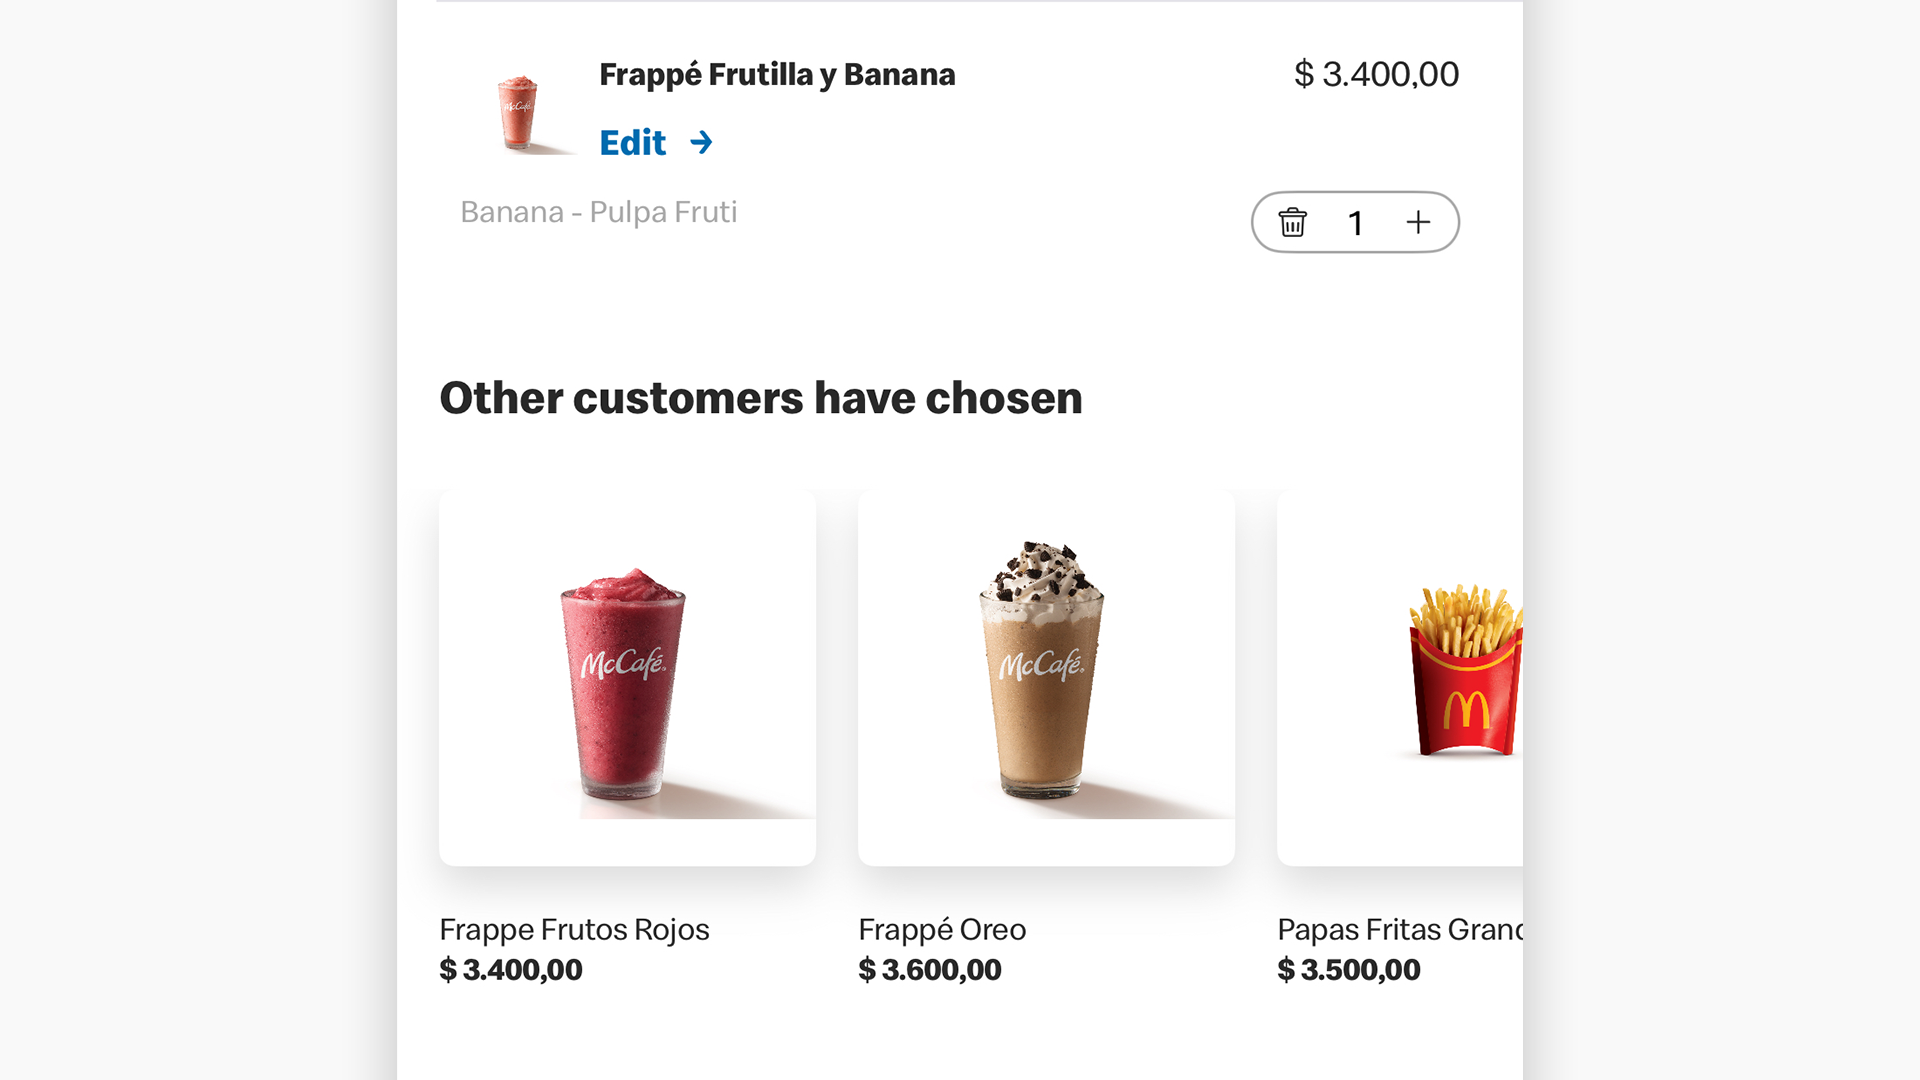Click the trash icon to remove item
This screenshot has width=1920, height=1080.
pyautogui.click(x=1292, y=222)
